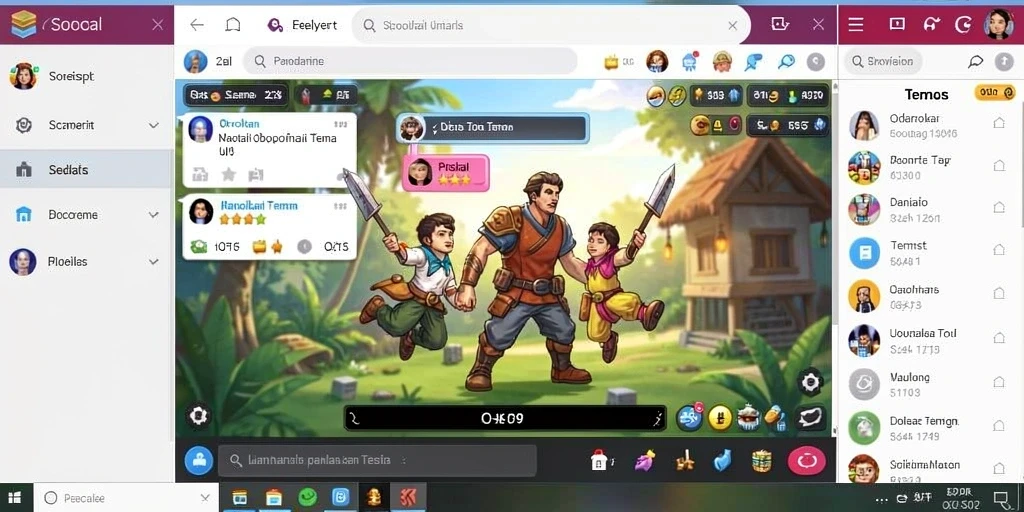
Task: Expand the Scamerit sidebar section
Action: click(154, 125)
